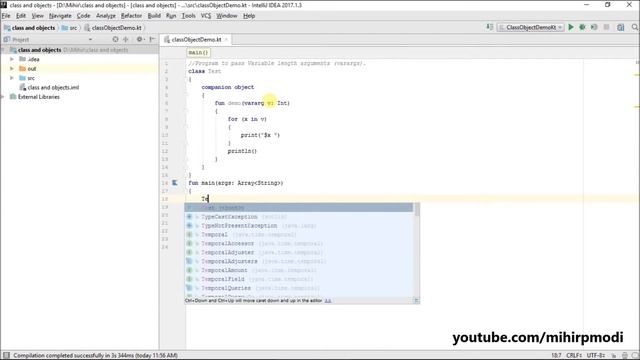Image resolution: width=640 pixels, height=360 pixels.
Task: Click scroll from source target icon
Action: pyautogui.click(x=116, y=40)
